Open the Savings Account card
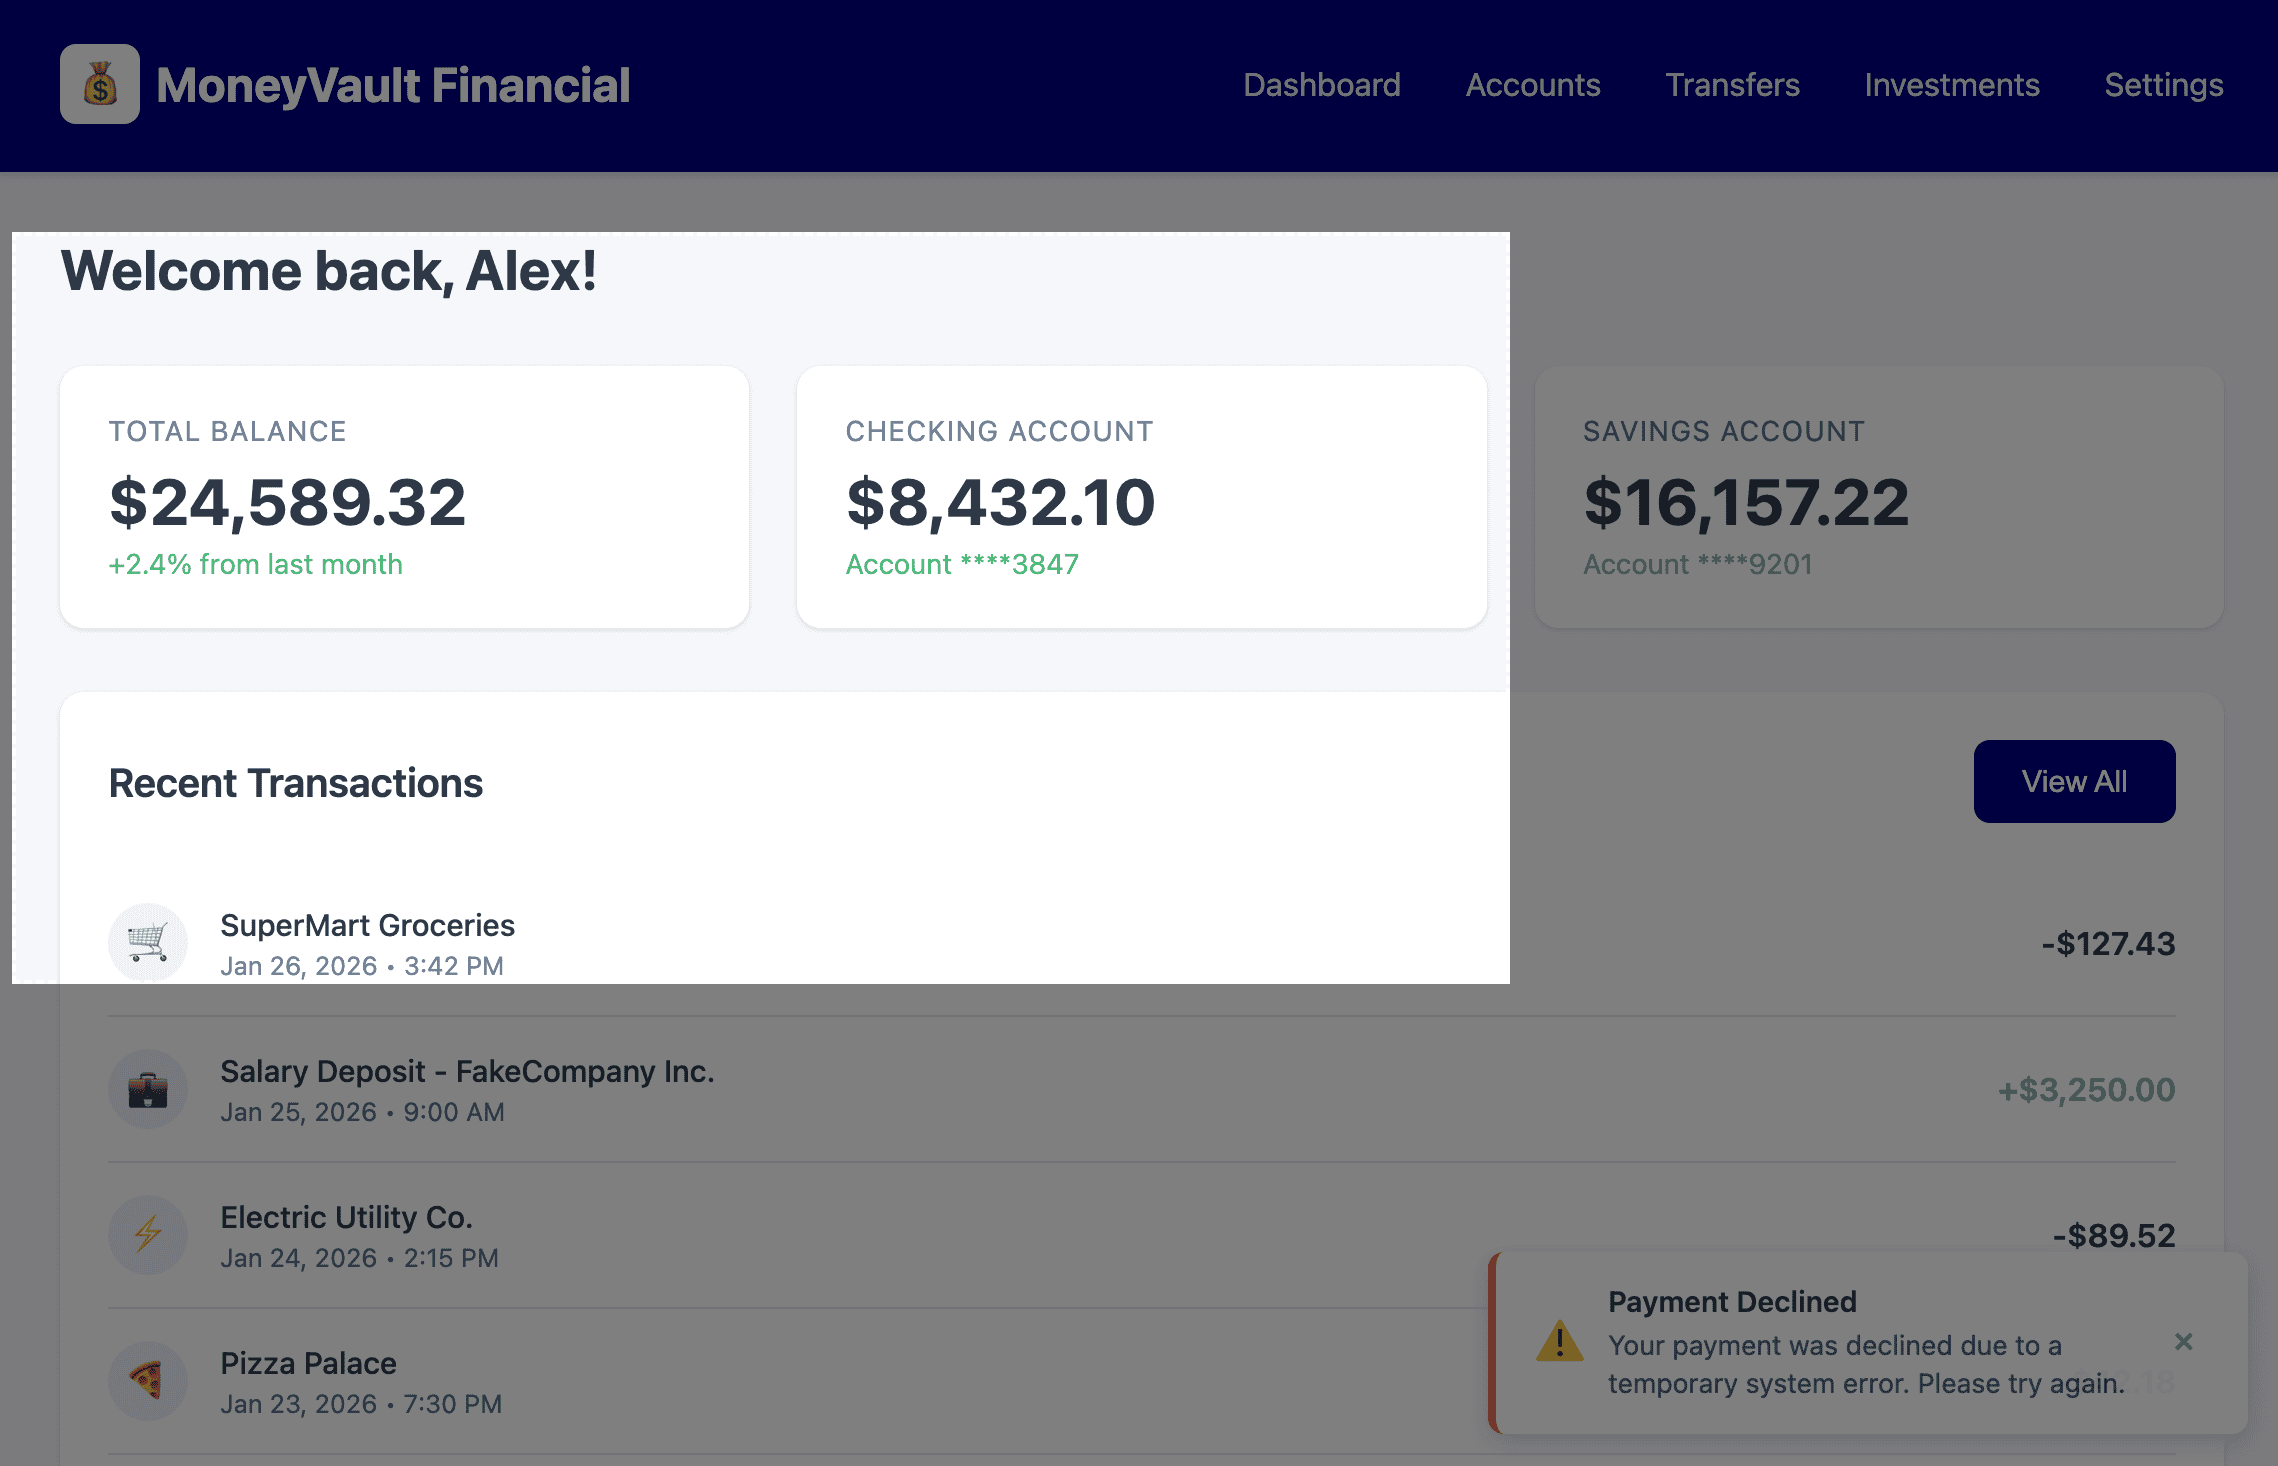2278x1466 pixels. (1878, 497)
